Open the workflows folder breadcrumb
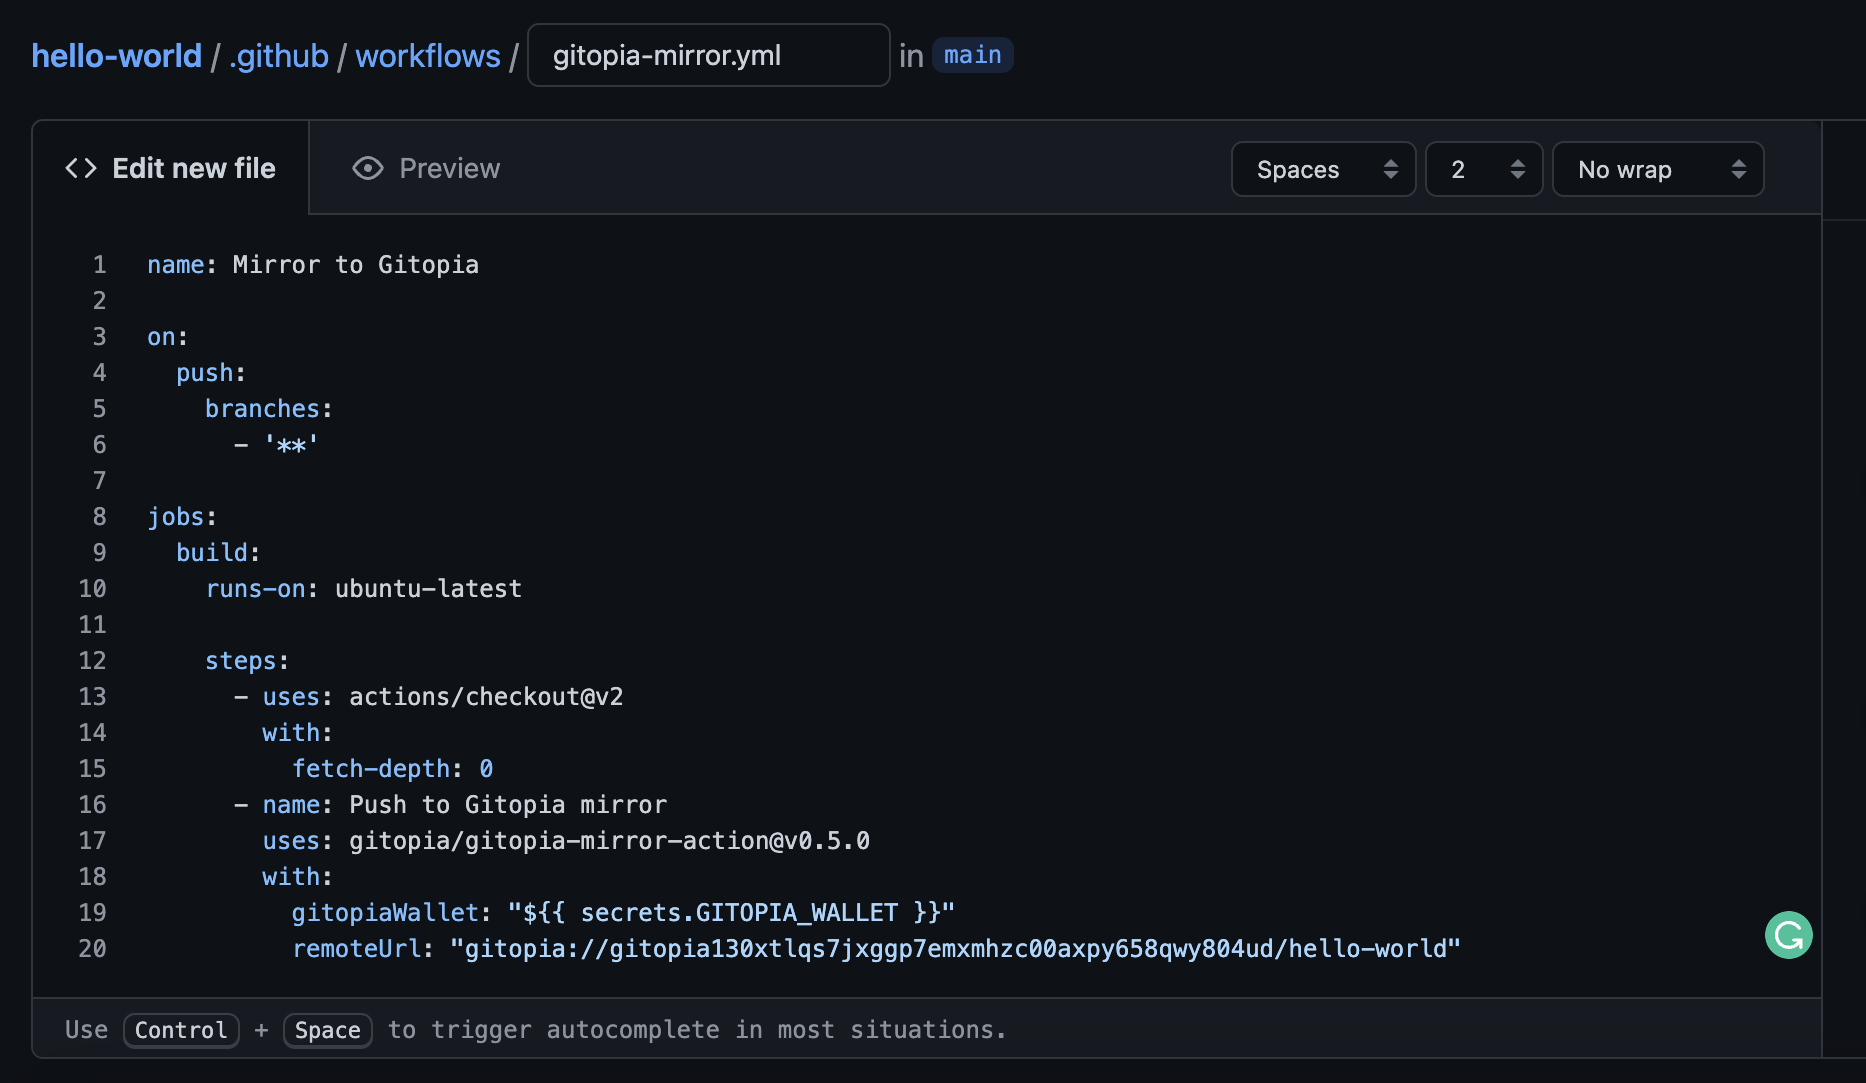 pos(428,56)
